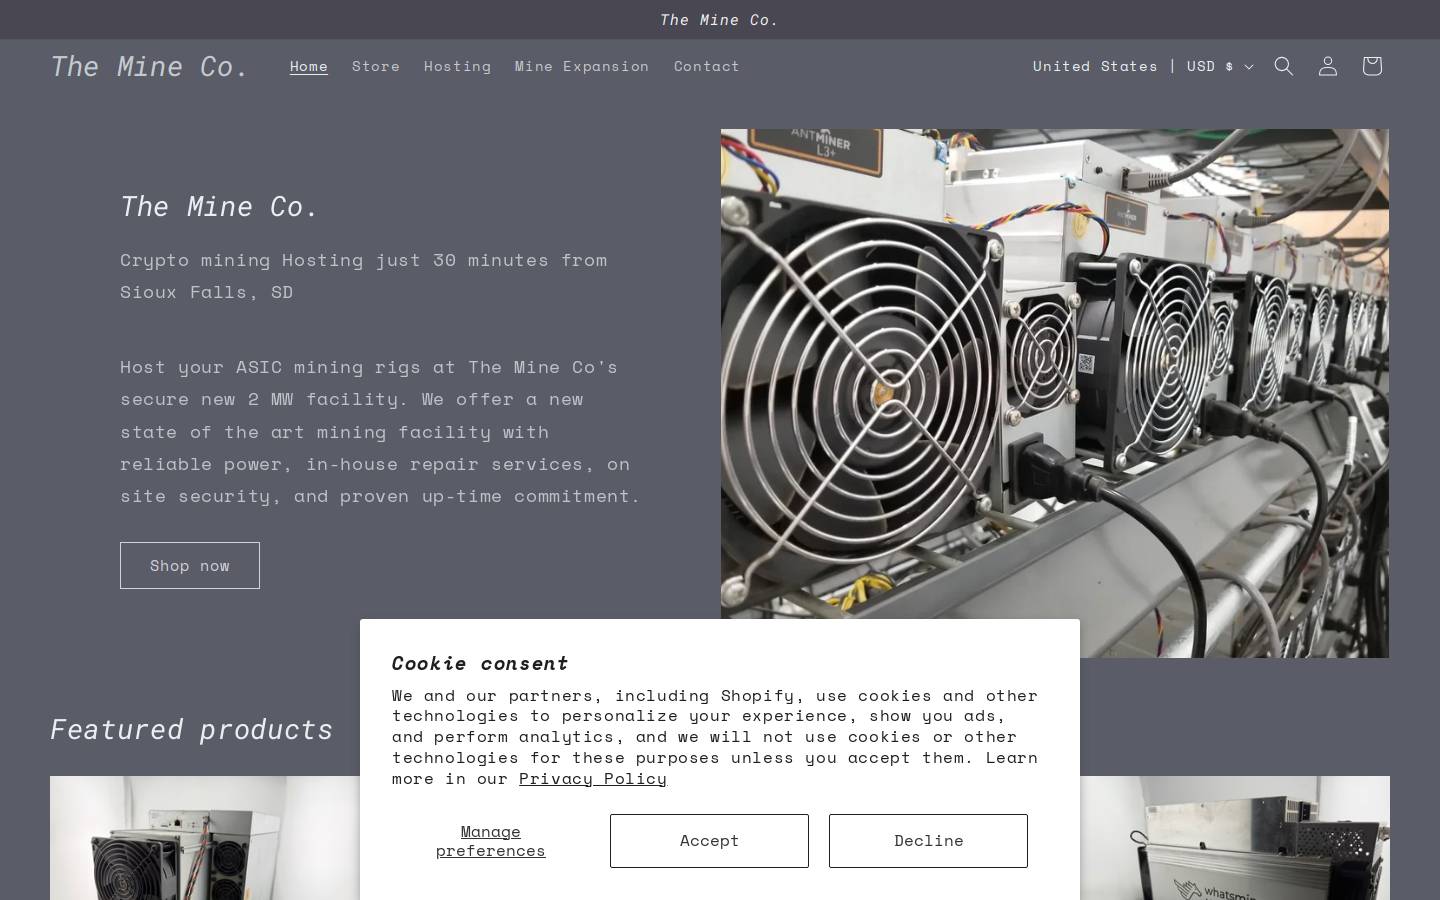
Task: Open the Hosting menu item
Action: tap(457, 66)
